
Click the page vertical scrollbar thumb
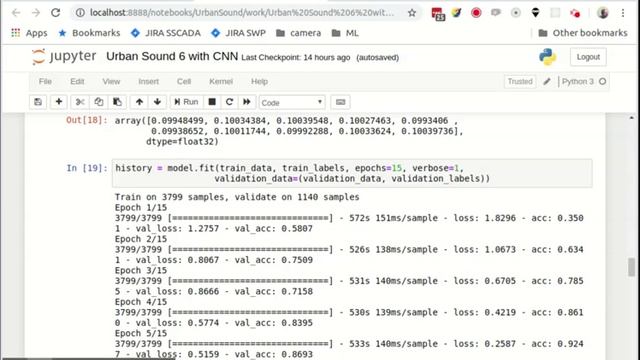click(x=631, y=267)
